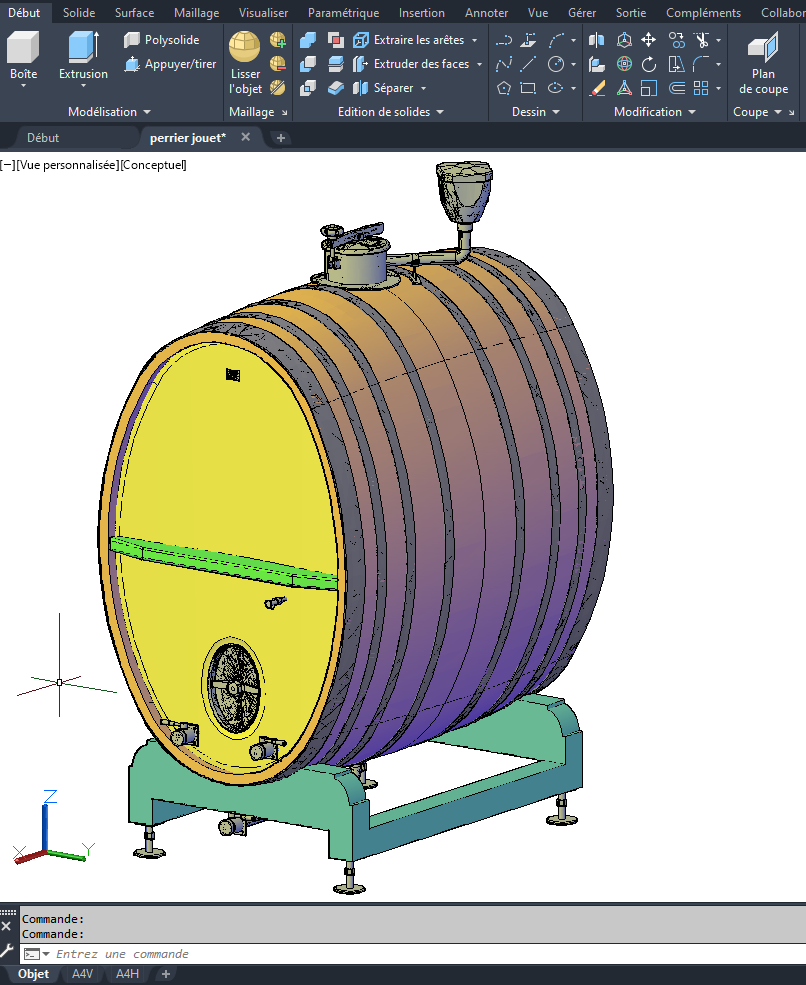Select the Appuyer/tirer tool
The width and height of the screenshot is (806, 985).
(x=169, y=64)
